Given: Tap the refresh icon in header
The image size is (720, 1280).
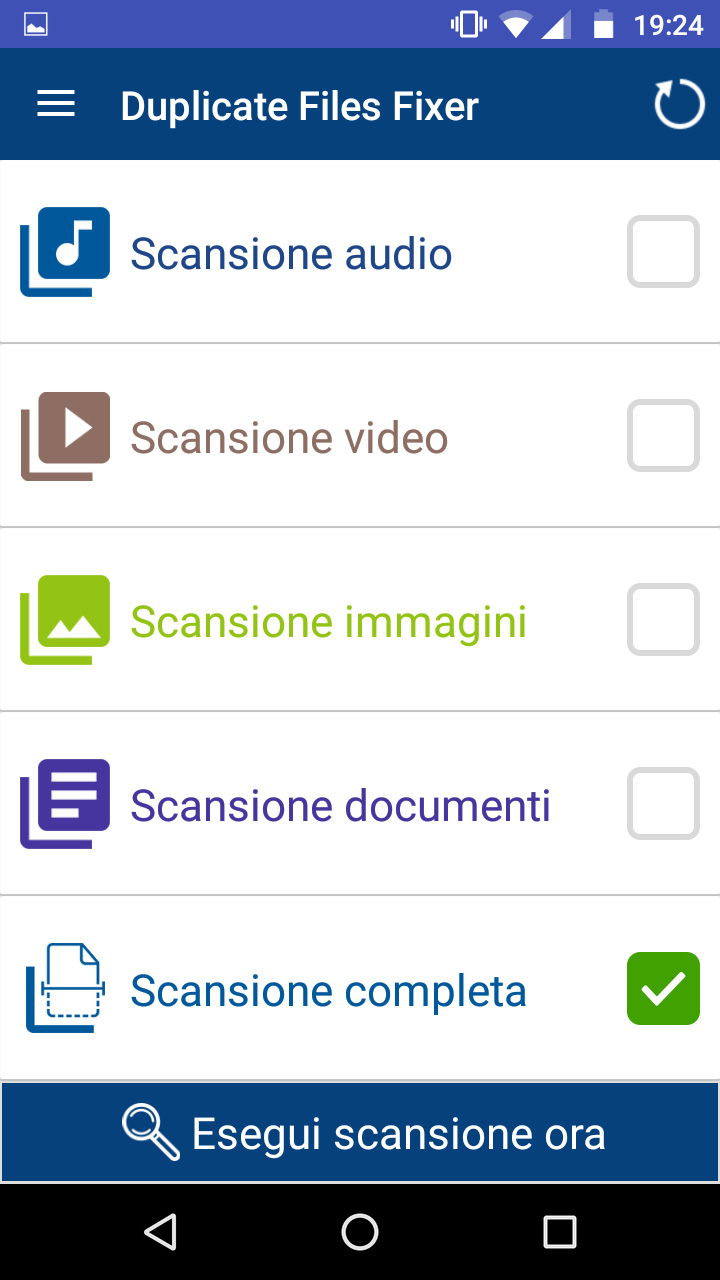Looking at the screenshot, I should 679,104.
